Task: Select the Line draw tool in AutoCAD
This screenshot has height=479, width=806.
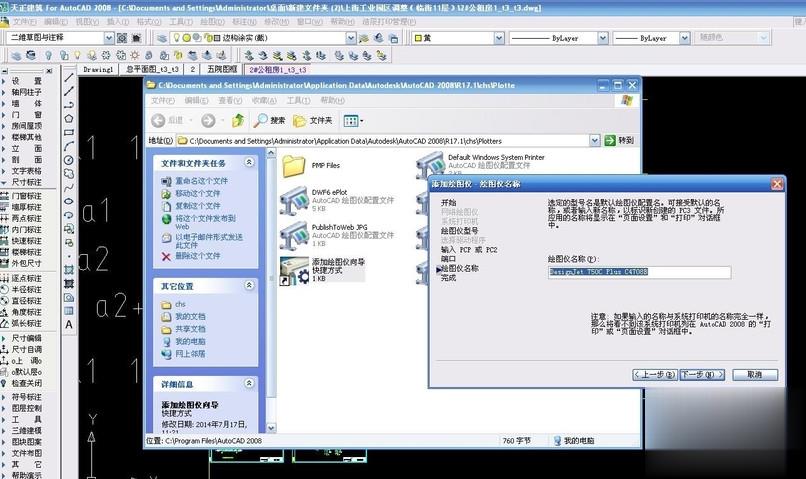Action: pos(69,78)
